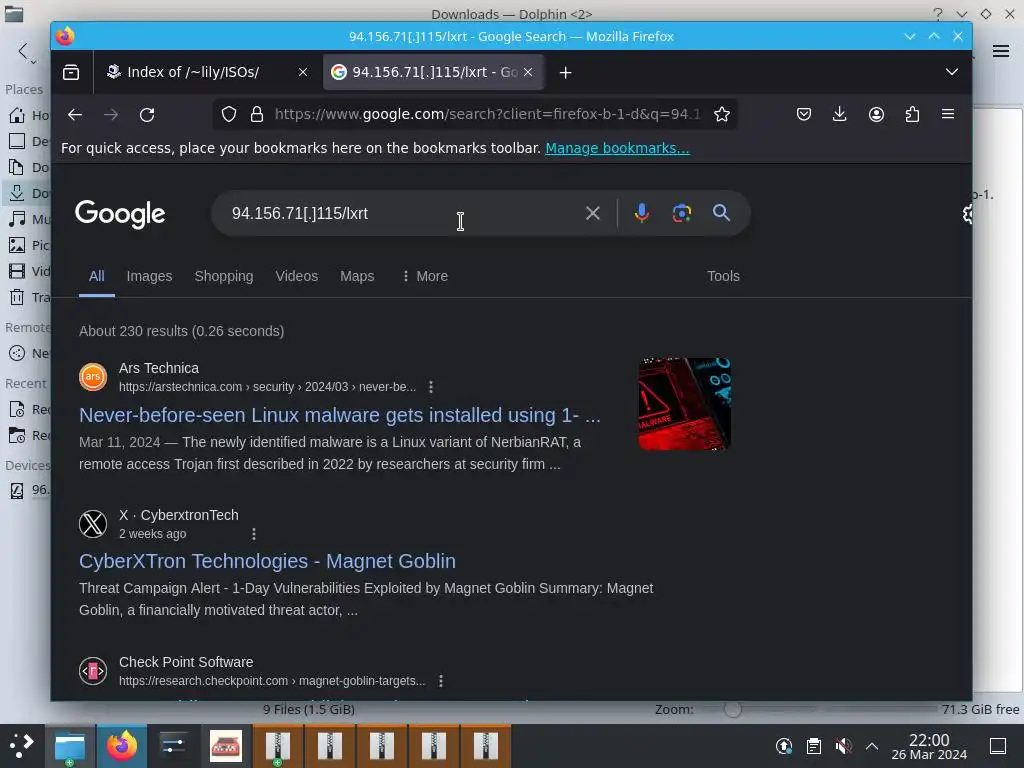Adjust the Dolphin zoom slider handle
This screenshot has width=1024, height=768.
[x=733, y=709]
